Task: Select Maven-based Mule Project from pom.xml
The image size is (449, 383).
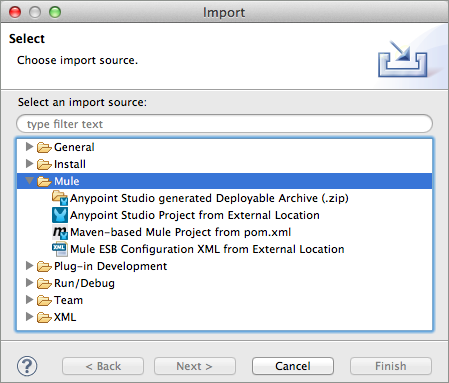Action: [180, 232]
